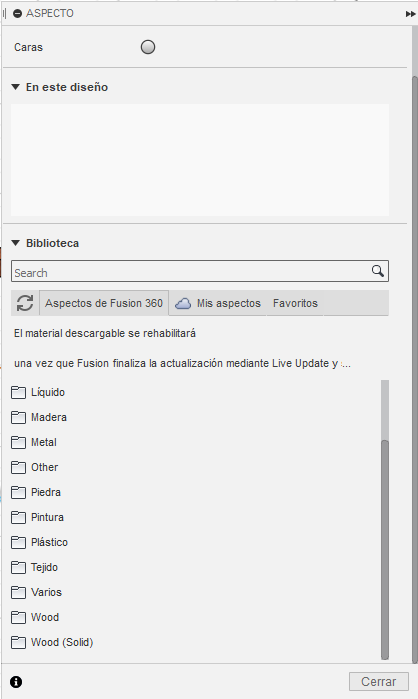Image resolution: width=418 pixels, height=699 pixels.
Task: Click the refresh library icon
Action: [25, 303]
